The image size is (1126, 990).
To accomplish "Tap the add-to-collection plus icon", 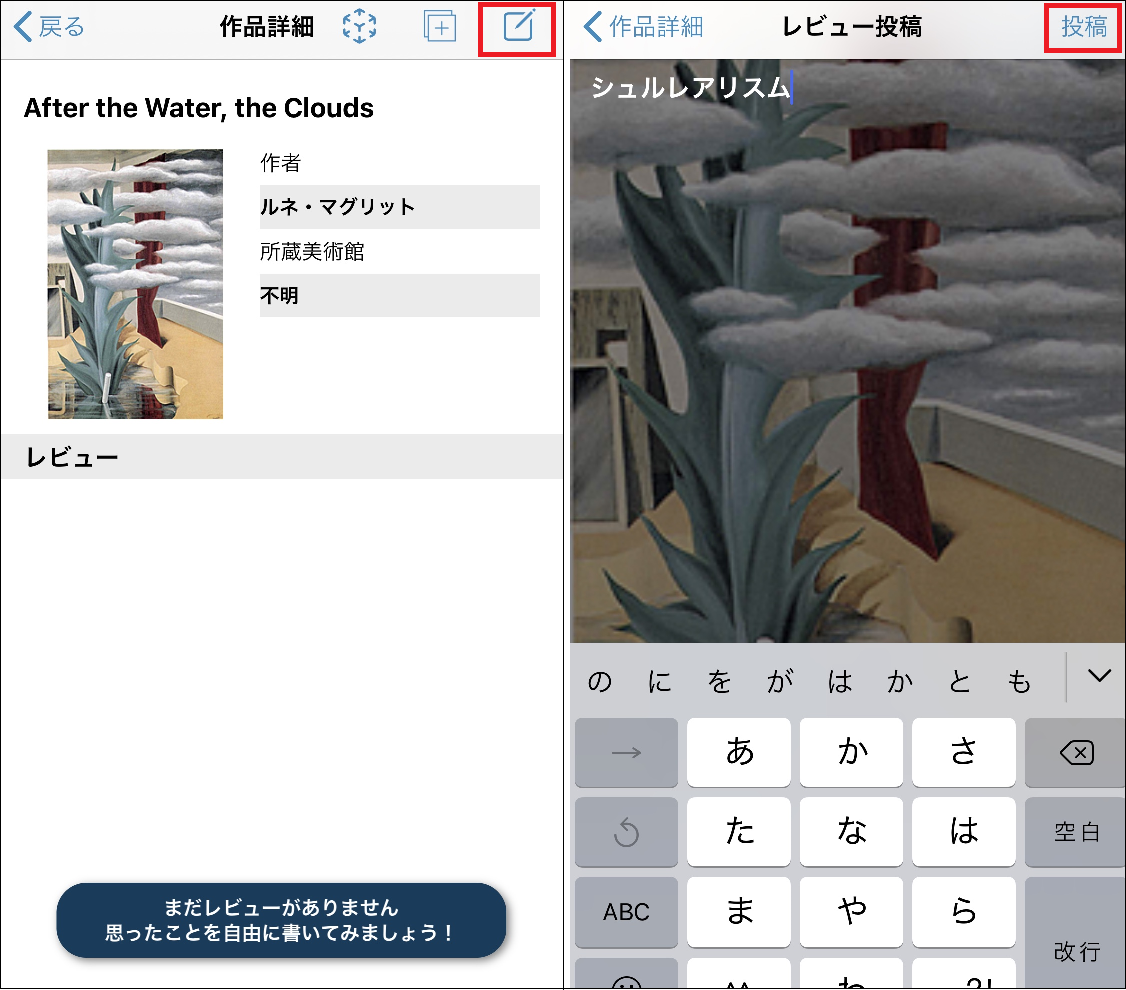I will tap(439, 27).
